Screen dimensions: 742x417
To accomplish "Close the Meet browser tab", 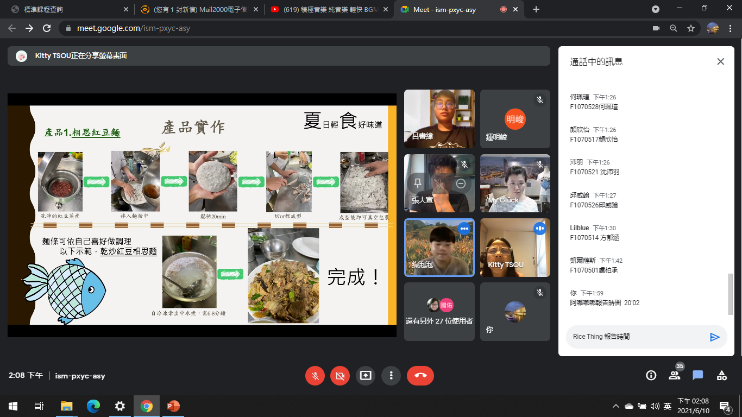I will pyautogui.click(x=515, y=9).
